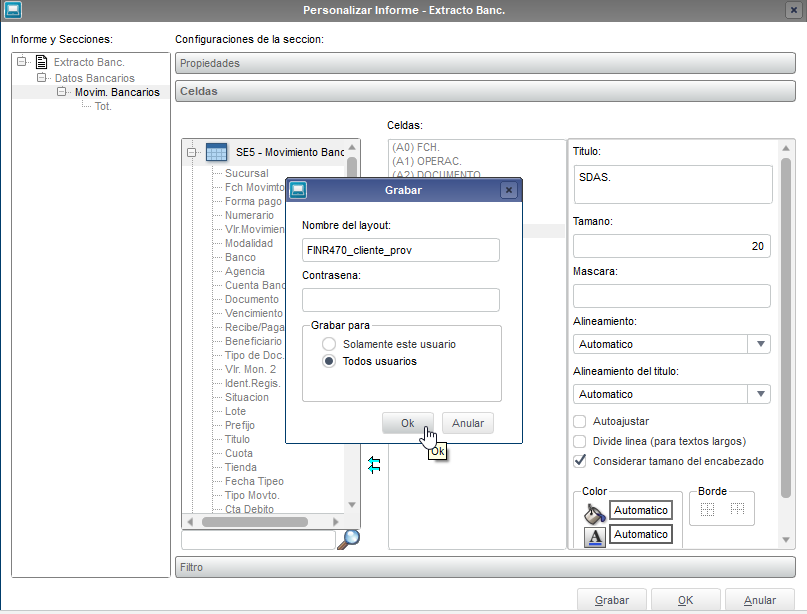Click the paint bucket background color icon
The image size is (807, 614).
coord(594,513)
